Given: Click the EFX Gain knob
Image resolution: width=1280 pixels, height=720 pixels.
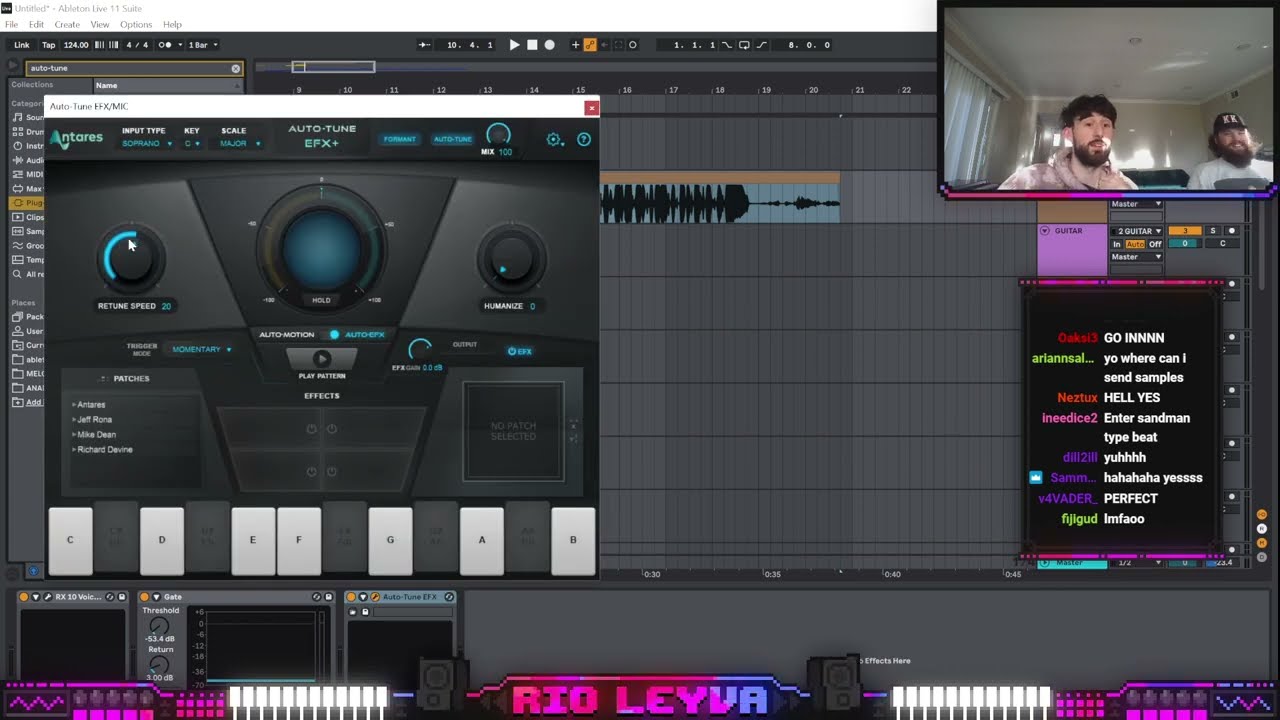Looking at the screenshot, I should (420, 350).
